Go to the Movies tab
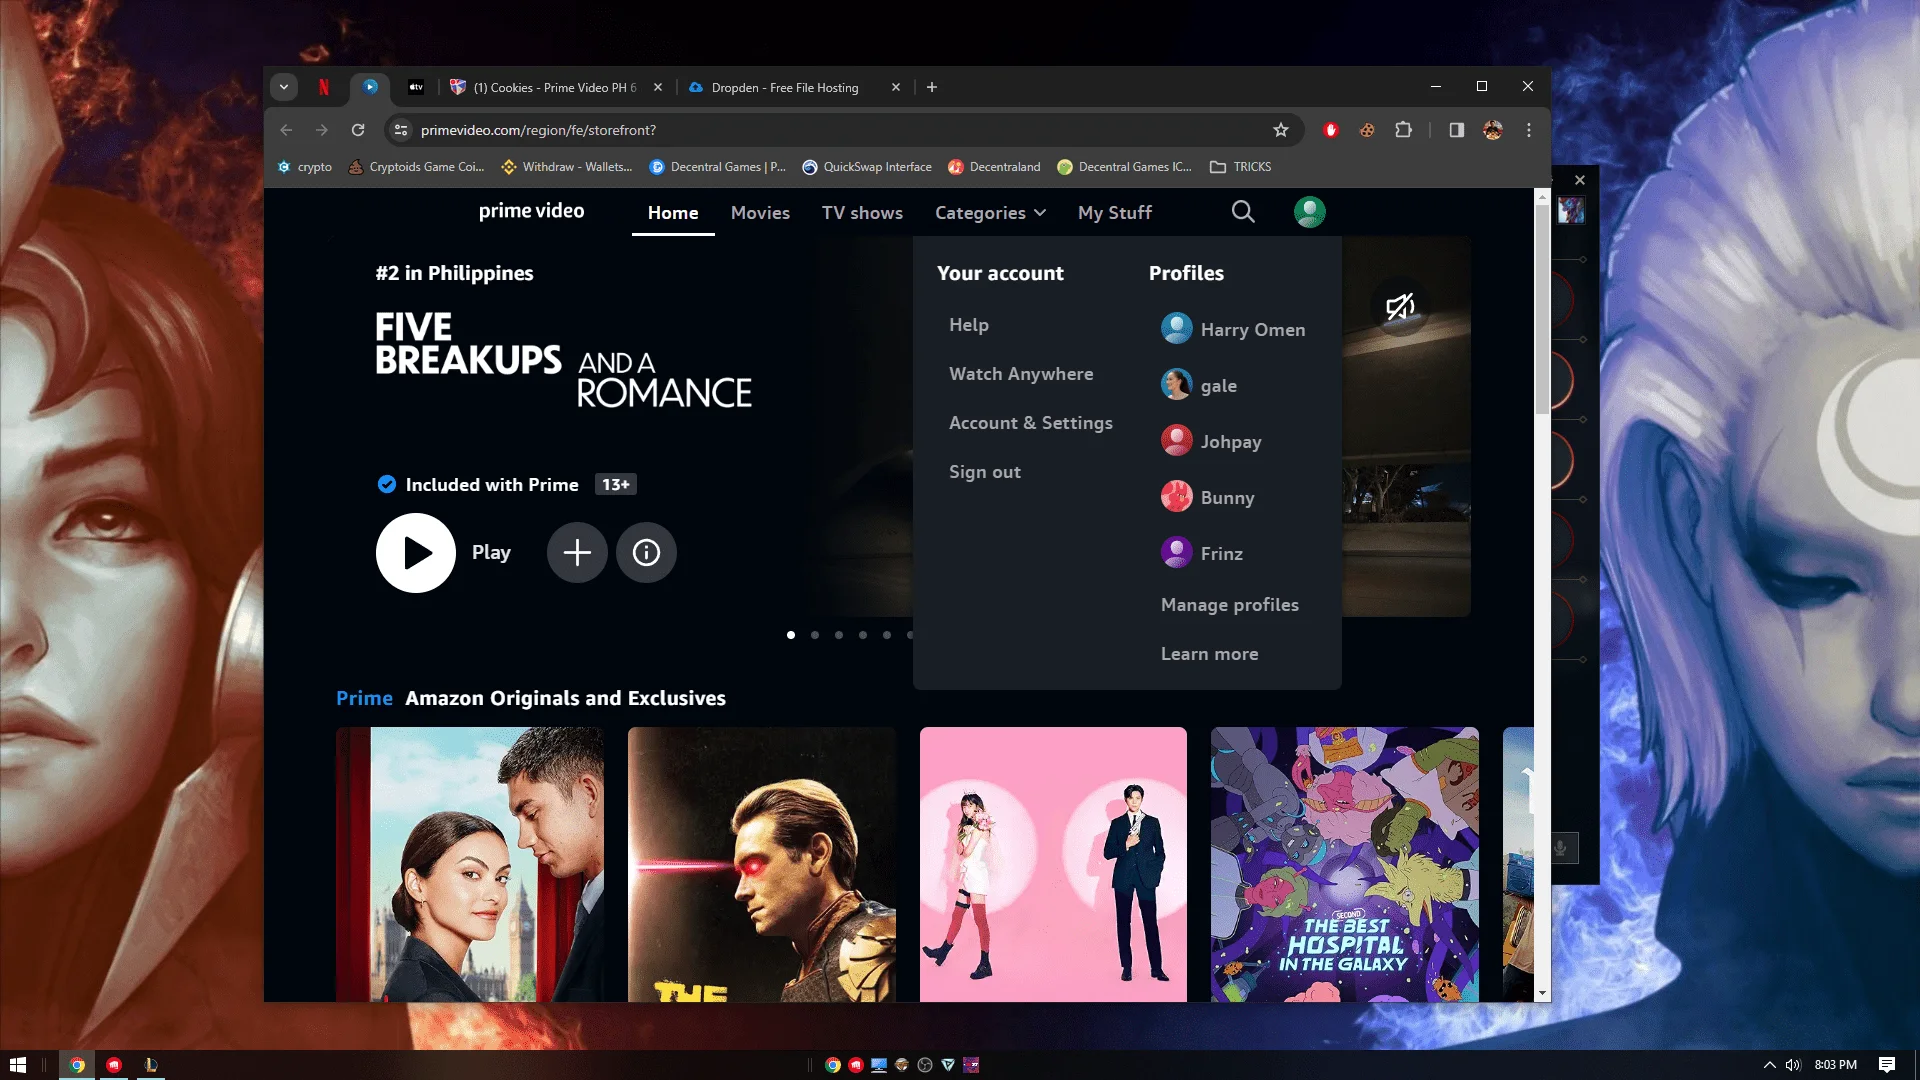Viewport: 1920px width, 1080px height. tap(760, 213)
